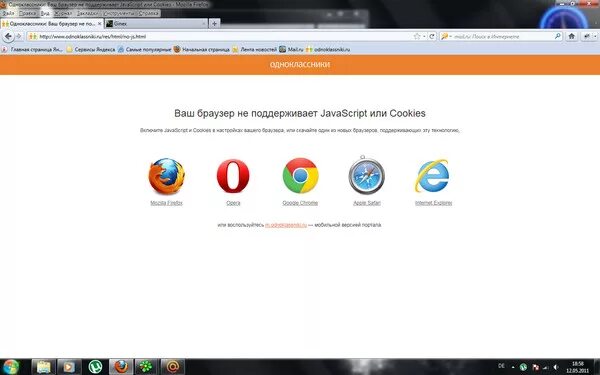Open the Инструменты menu
Image resolution: width=600 pixels, height=375 pixels.
point(120,13)
